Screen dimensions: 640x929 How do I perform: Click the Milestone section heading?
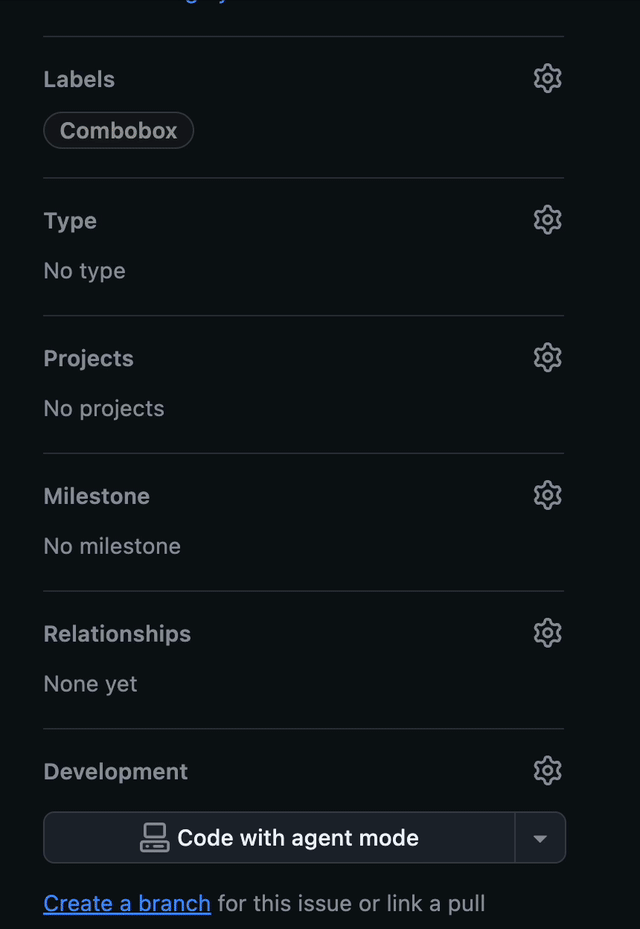tap(96, 495)
